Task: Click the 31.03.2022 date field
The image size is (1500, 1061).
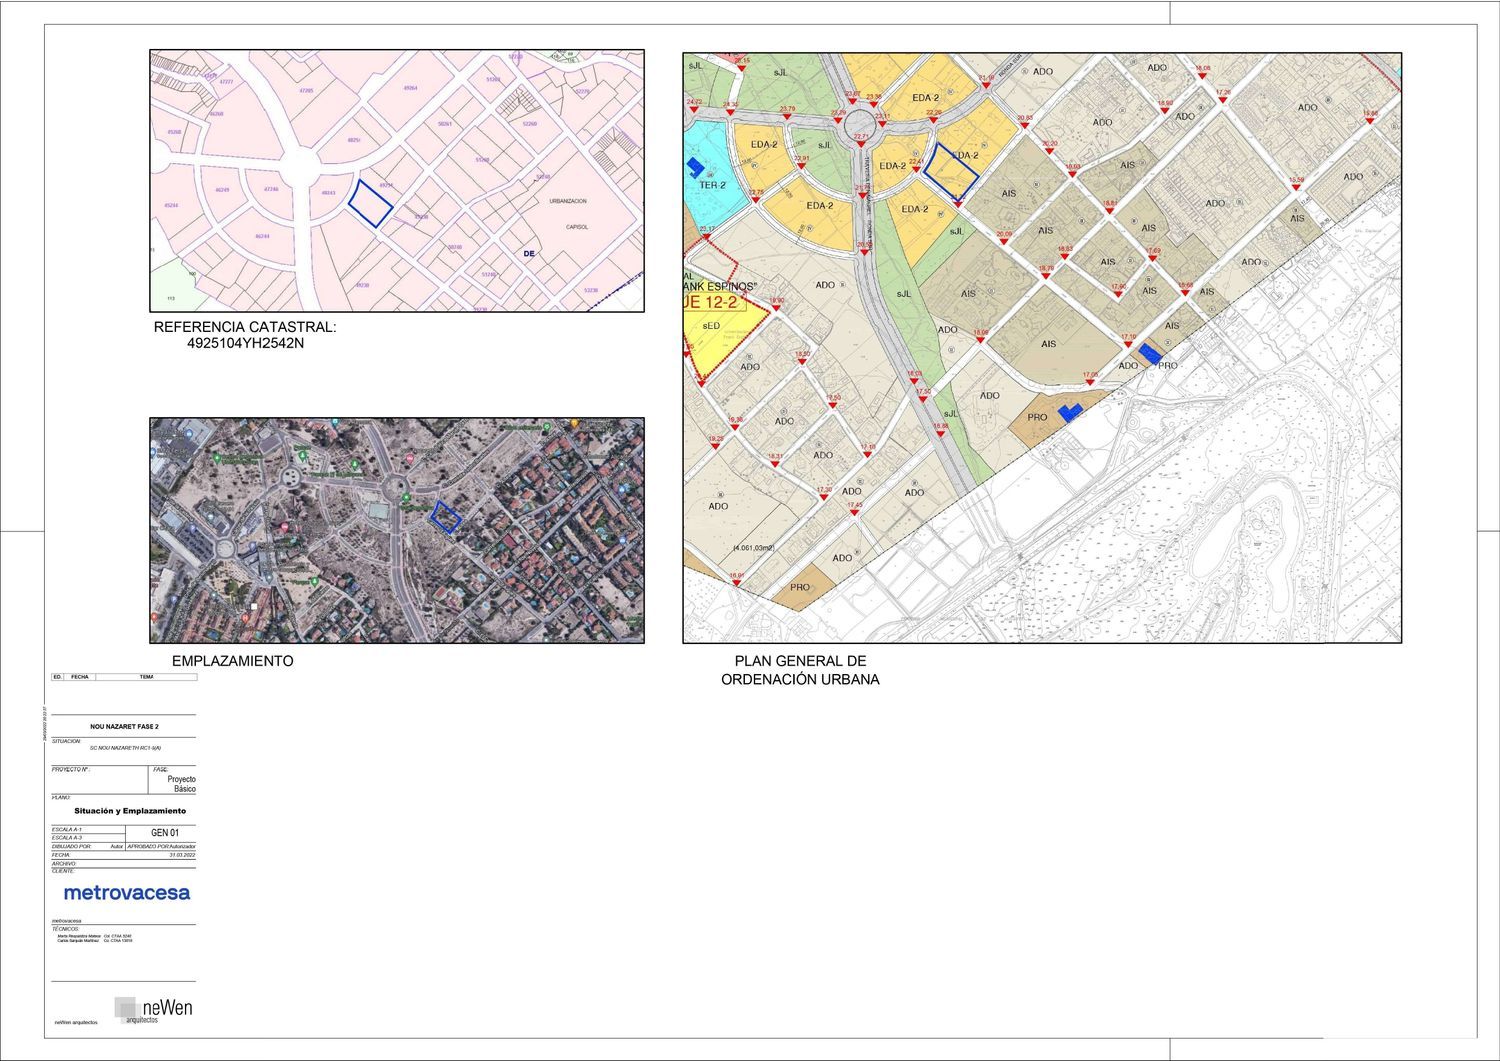Action: tap(182, 856)
